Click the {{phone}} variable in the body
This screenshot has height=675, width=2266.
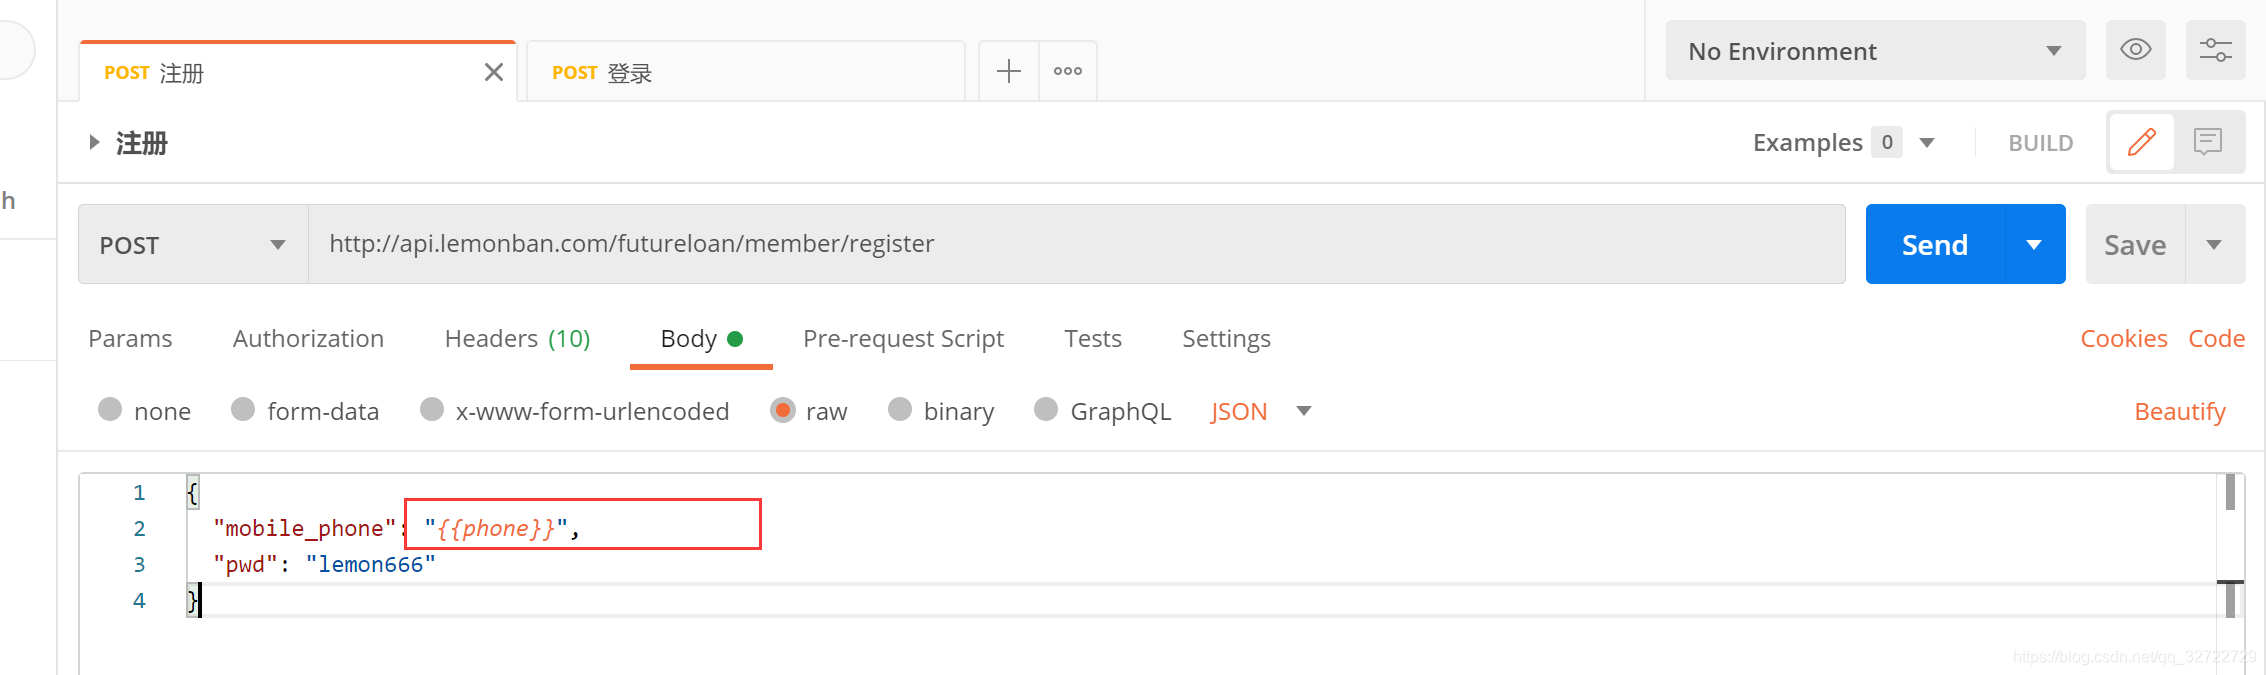[x=495, y=528]
